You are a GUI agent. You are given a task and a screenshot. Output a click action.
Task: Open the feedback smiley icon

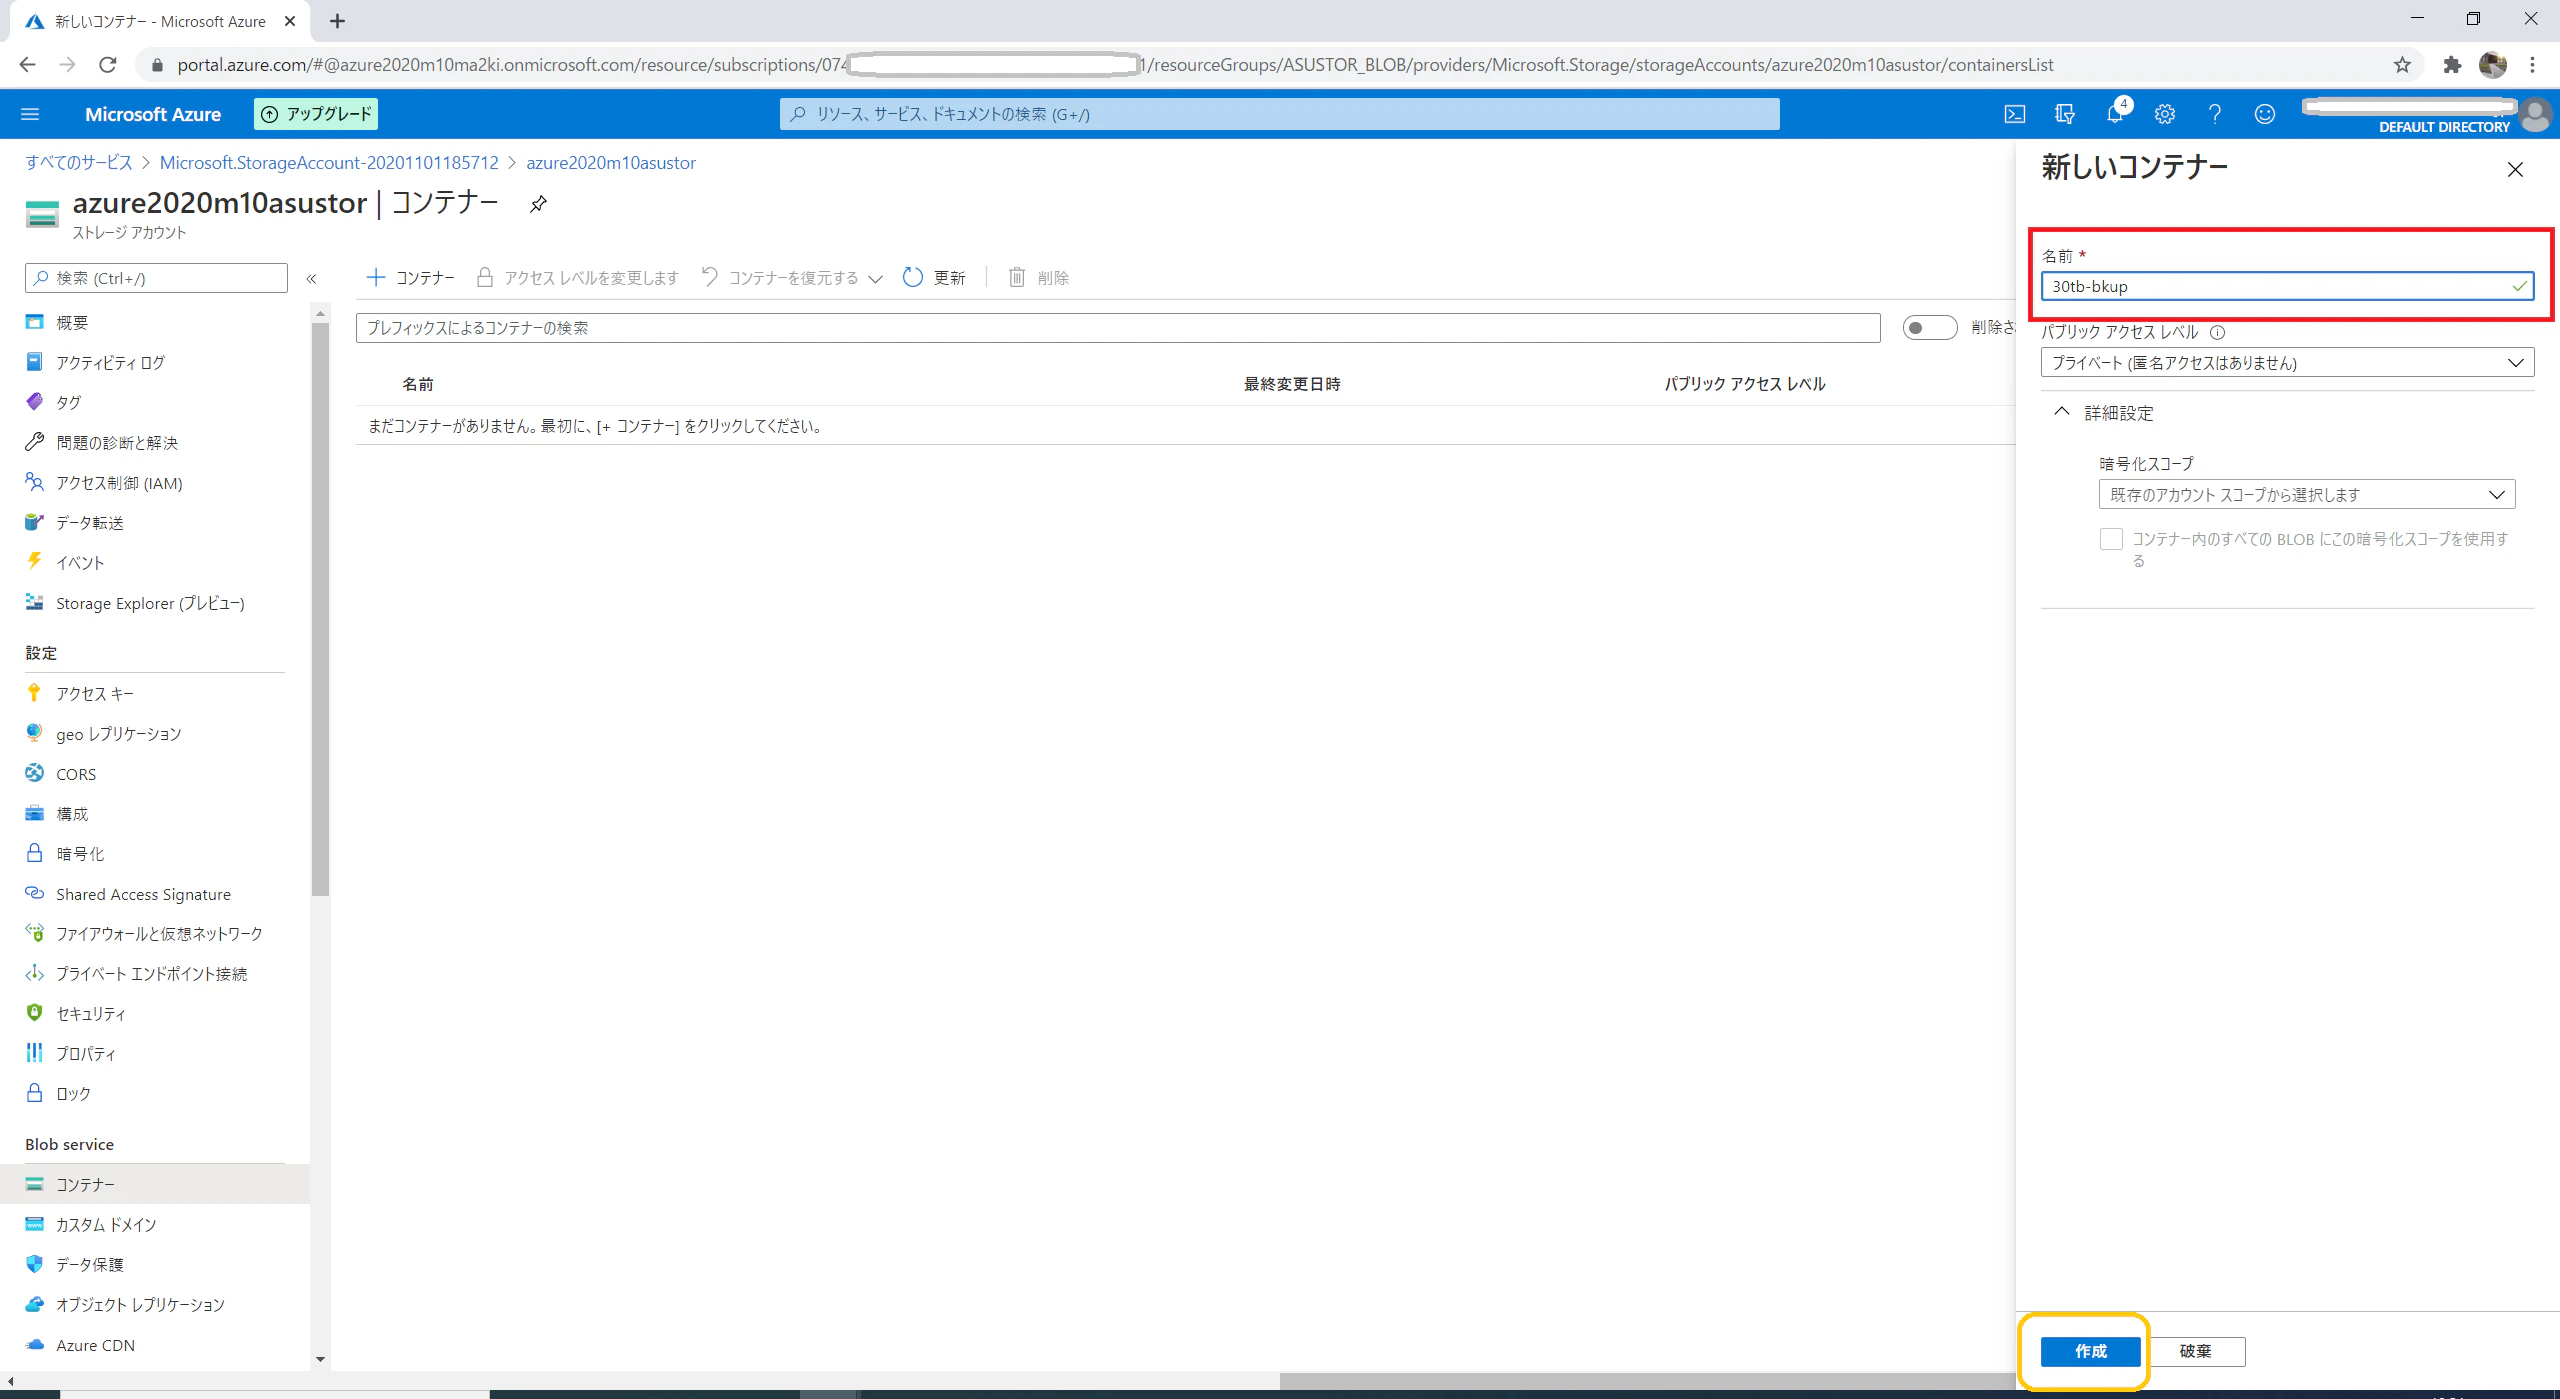click(2265, 114)
